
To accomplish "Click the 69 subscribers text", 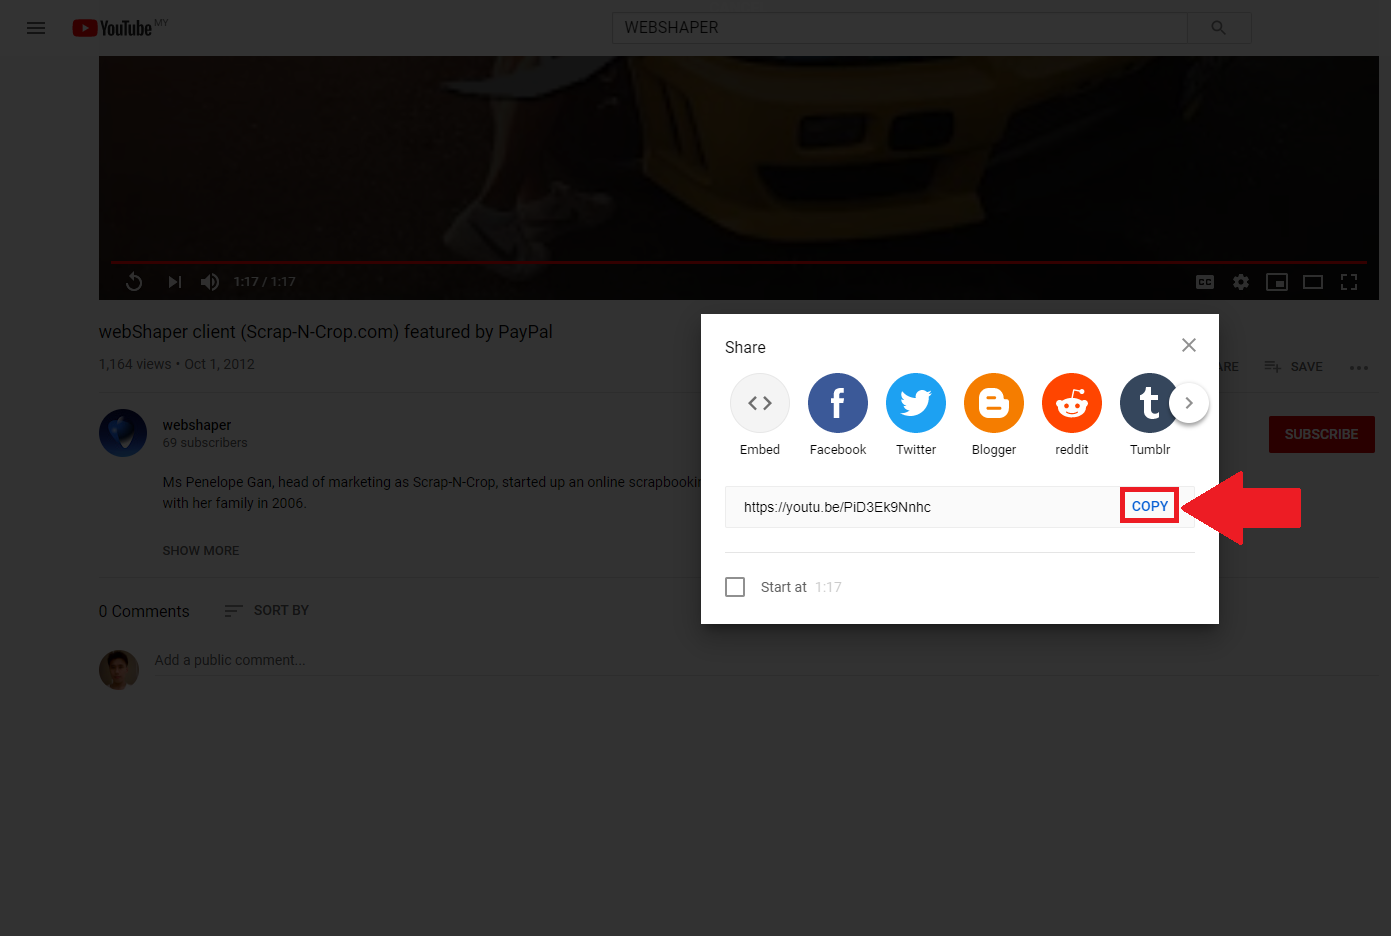I will pos(205,443).
